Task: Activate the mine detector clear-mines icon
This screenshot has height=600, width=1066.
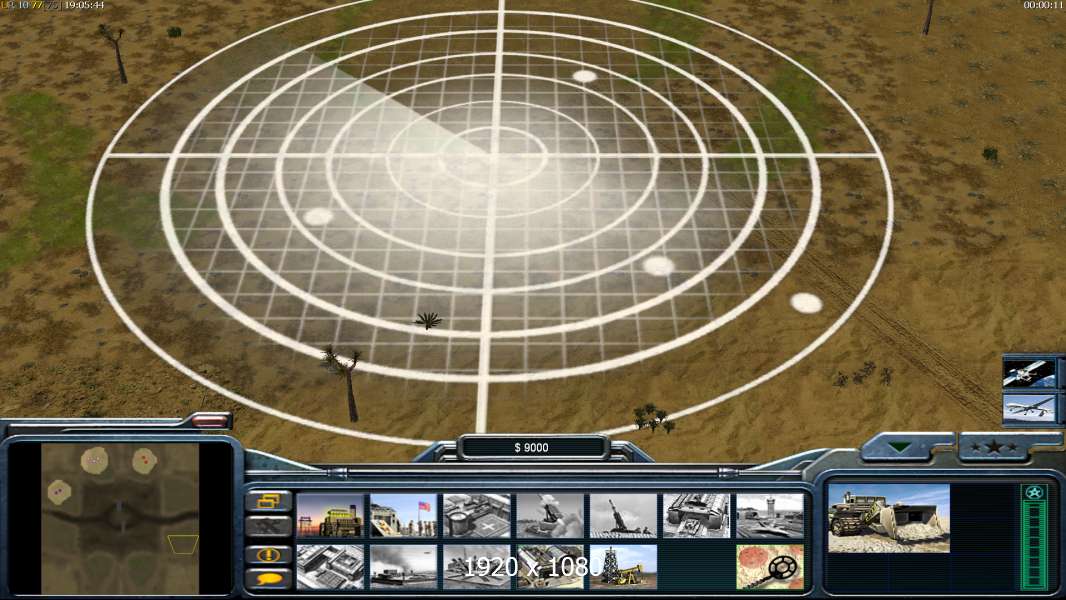Action: pyautogui.click(x=770, y=567)
